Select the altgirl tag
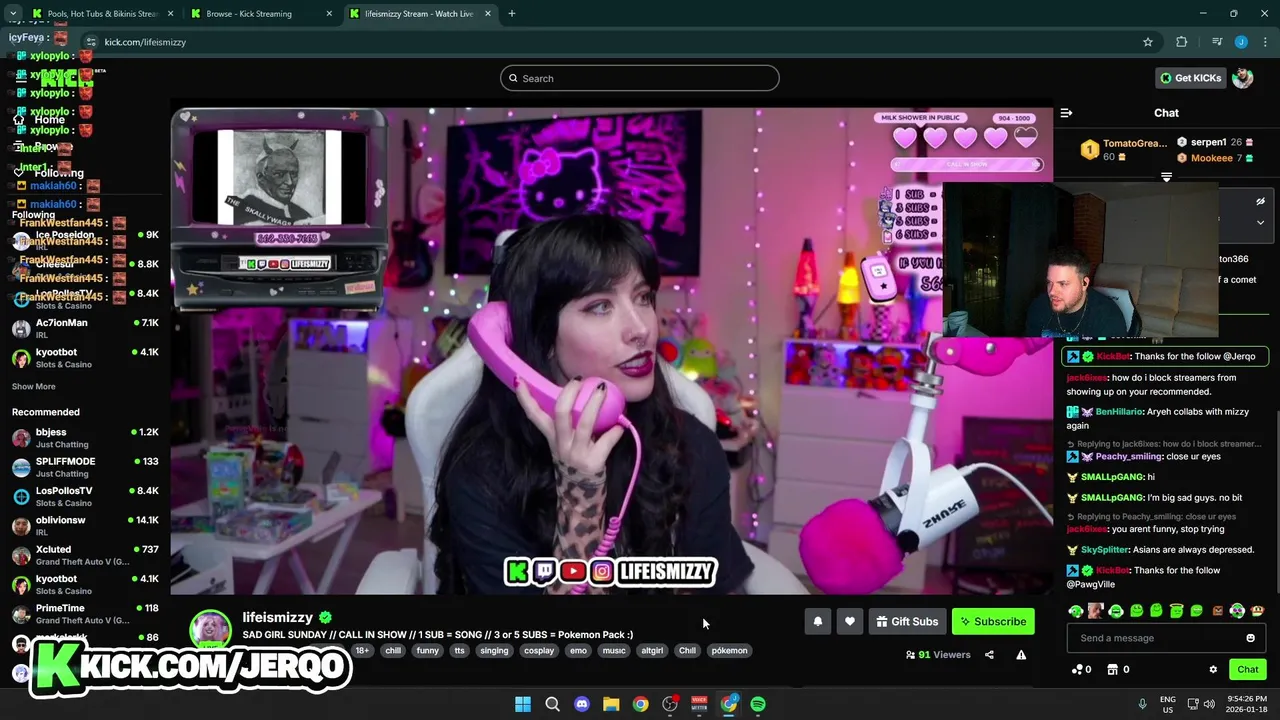Image resolution: width=1280 pixels, height=720 pixels. pyautogui.click(x=652, y=651)
